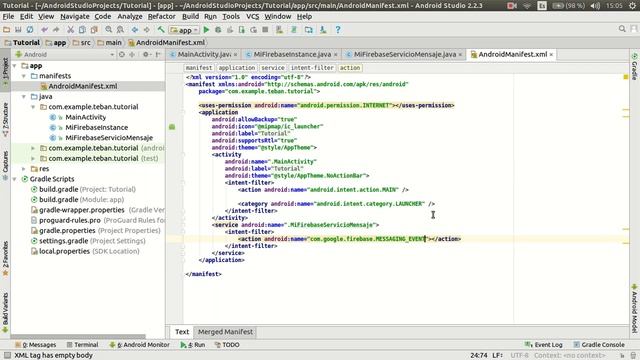Open the Run tool window

[x=193, y=345]
